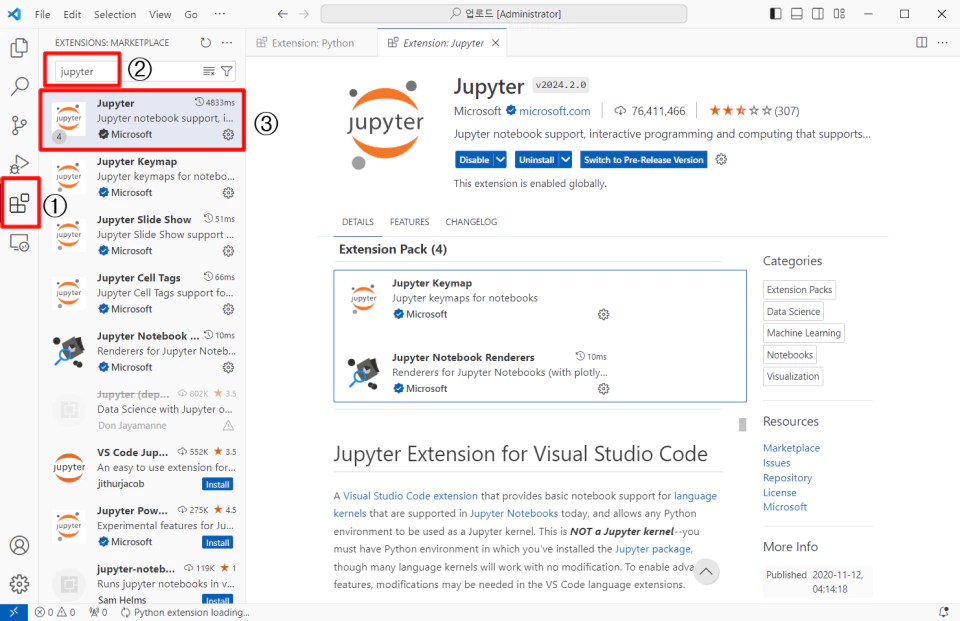This screenshot has height=621, width=960.
Task: Follow the Jupyter Notebooks link in description
Action: point(514,513)
